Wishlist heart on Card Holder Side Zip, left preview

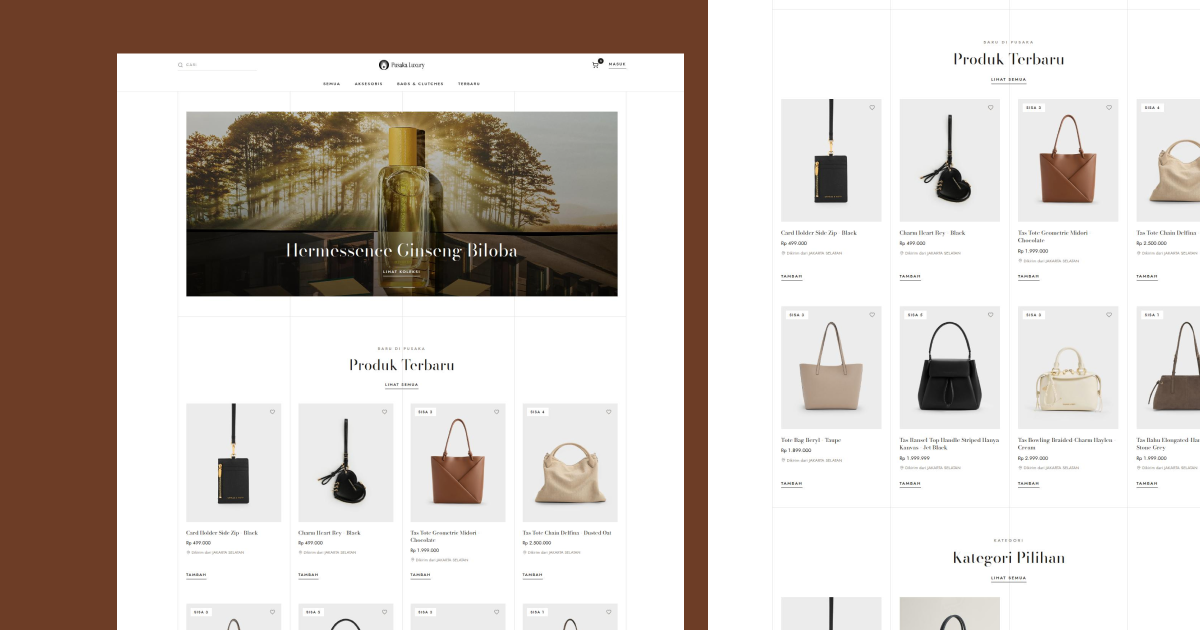pyautogui.click(x=272, y=412)
